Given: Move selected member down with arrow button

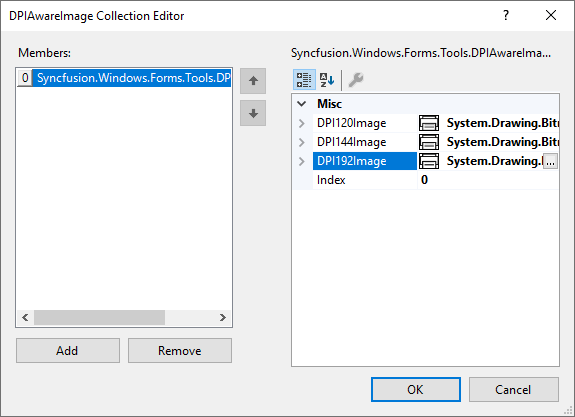Looking at the screenshot, I should pyautogui.click(x=253, y=113).
